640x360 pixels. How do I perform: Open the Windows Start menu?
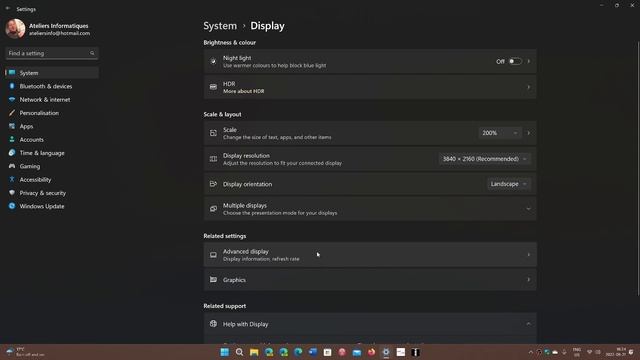click(x=224, y=352)
